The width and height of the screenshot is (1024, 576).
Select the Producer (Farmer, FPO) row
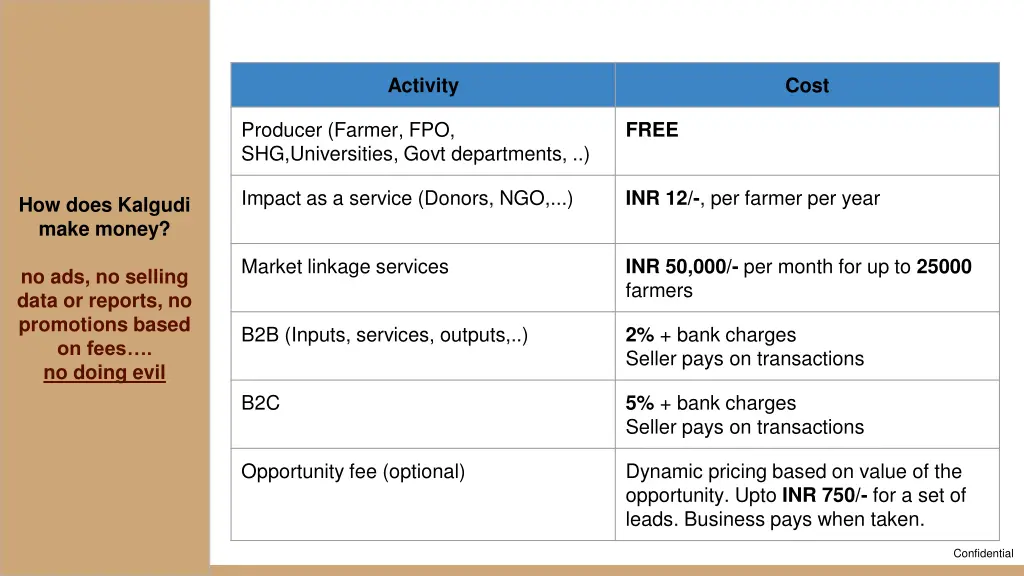(615, 141)
